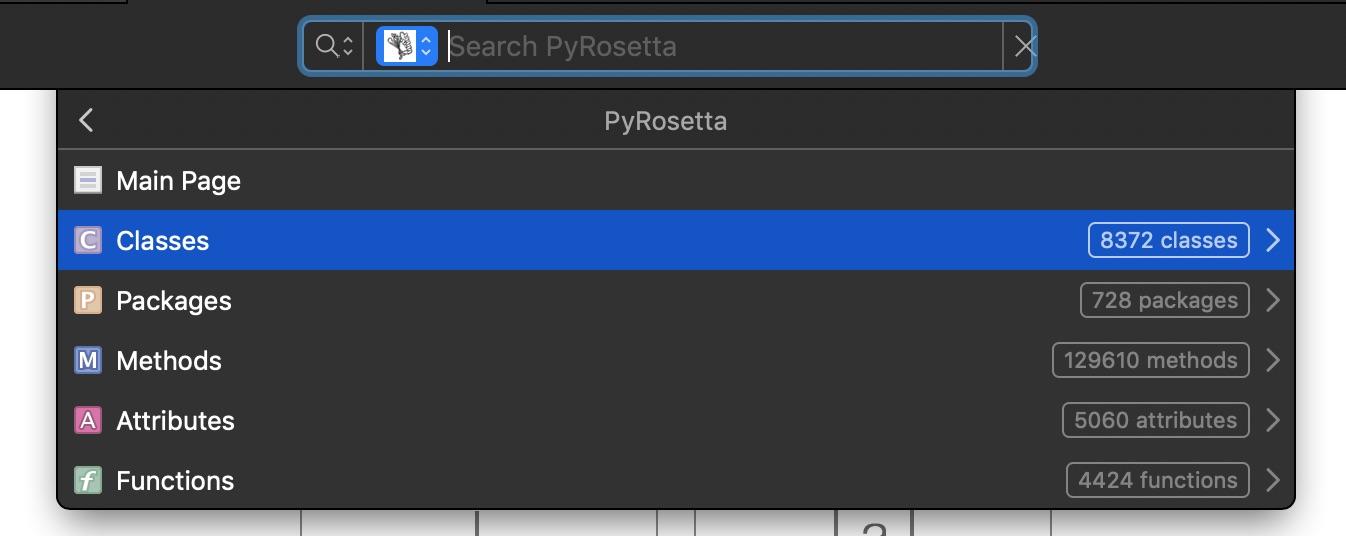The height and width of the screenshot is (536, 1346).
Task: Clear the search with the X icon
Action: point(1023,46)
